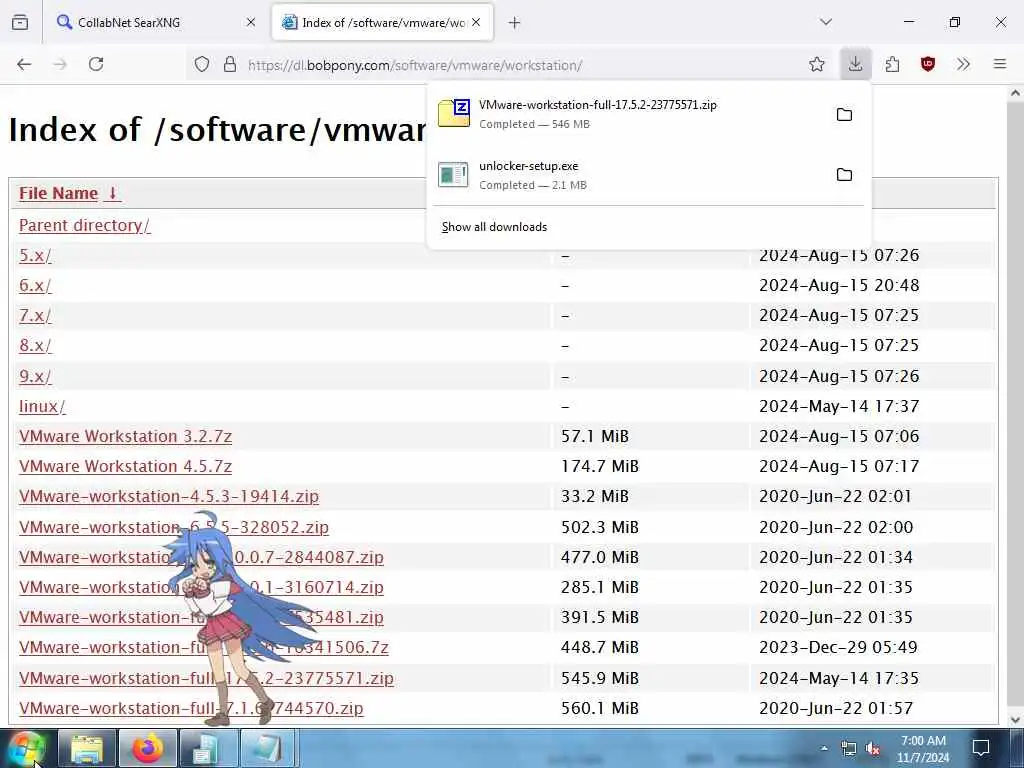Open the notification center icon
The image size is (1024, 768).
(x=980, y=748)
